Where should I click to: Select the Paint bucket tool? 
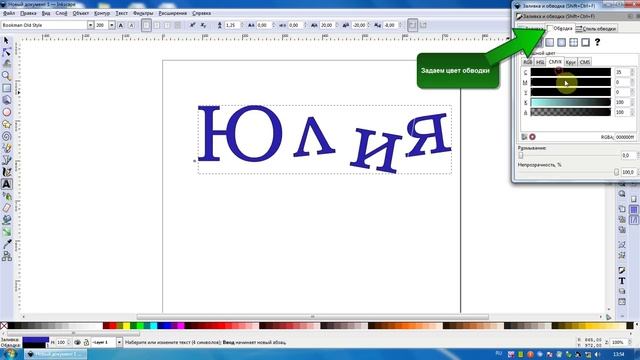(6, 220)
